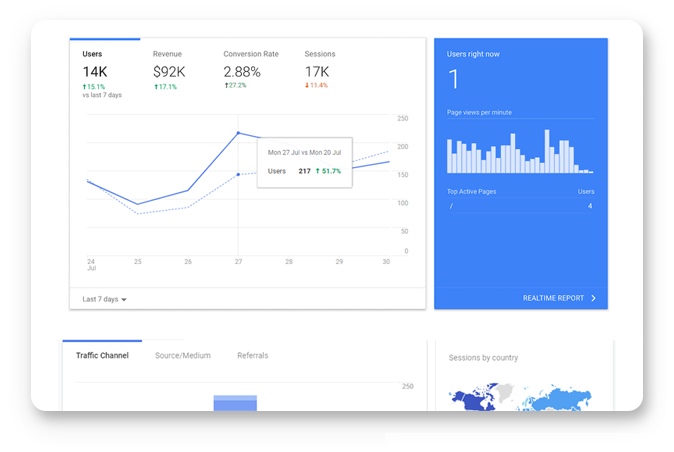The image size is (674, 452).
Task: Select the Traffic Channel tab
Action: coord(102,355)
